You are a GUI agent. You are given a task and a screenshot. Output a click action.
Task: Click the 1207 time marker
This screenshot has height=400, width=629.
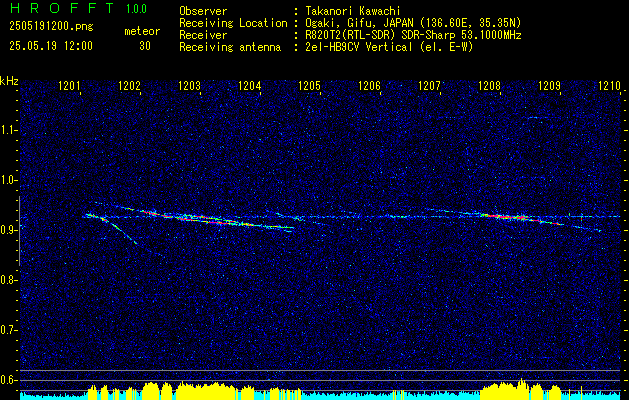pos(429,85)
